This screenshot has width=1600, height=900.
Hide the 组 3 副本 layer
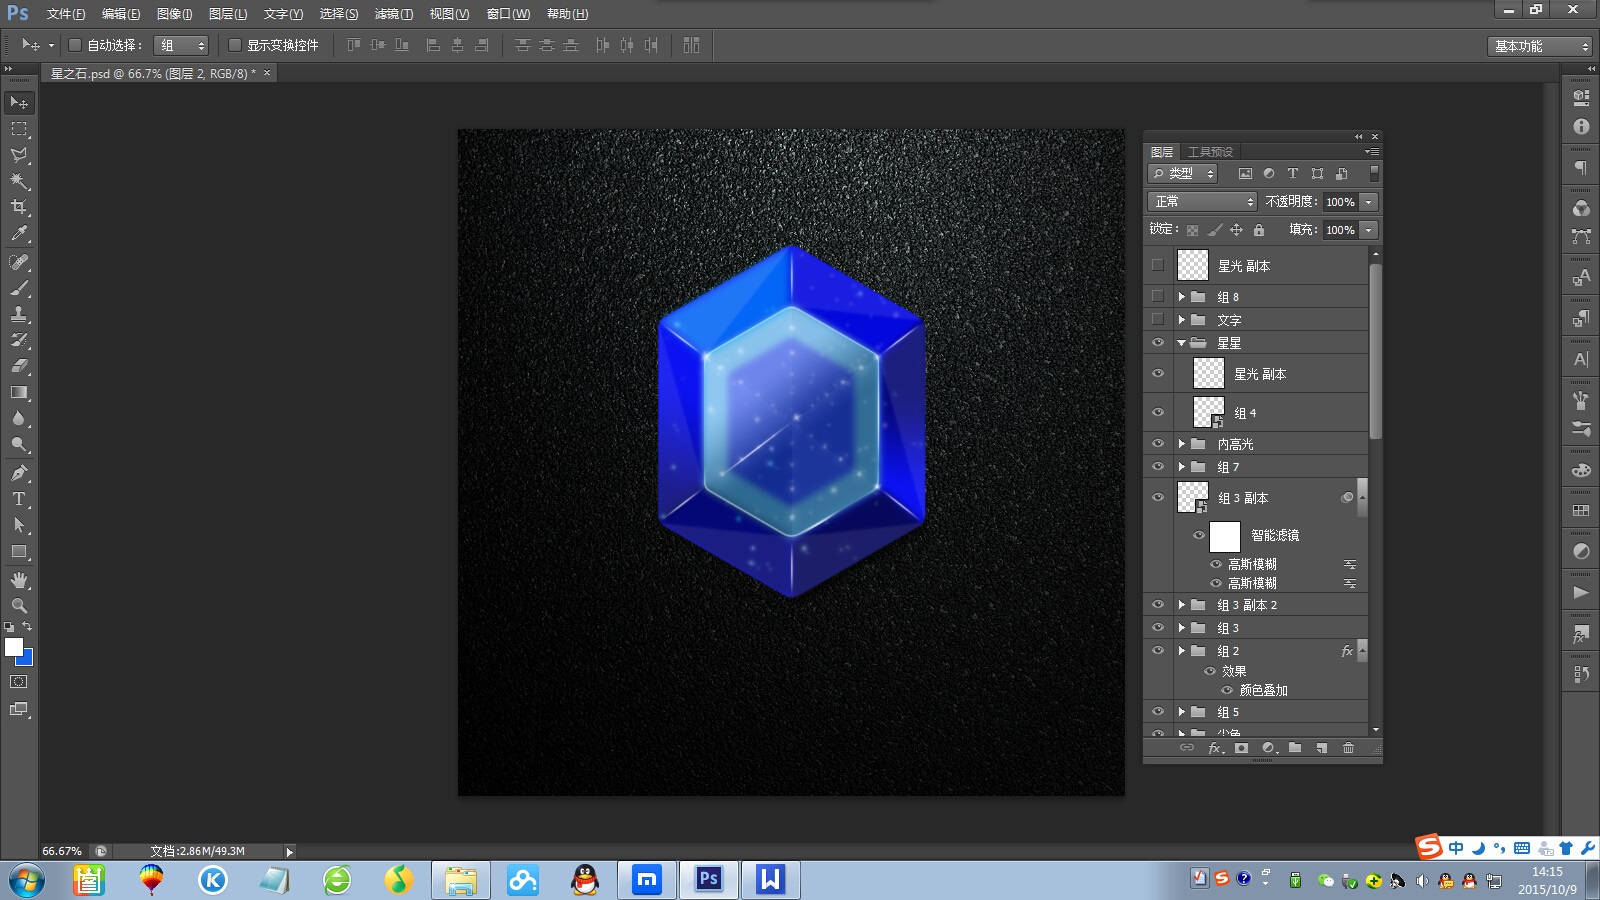1158,497
